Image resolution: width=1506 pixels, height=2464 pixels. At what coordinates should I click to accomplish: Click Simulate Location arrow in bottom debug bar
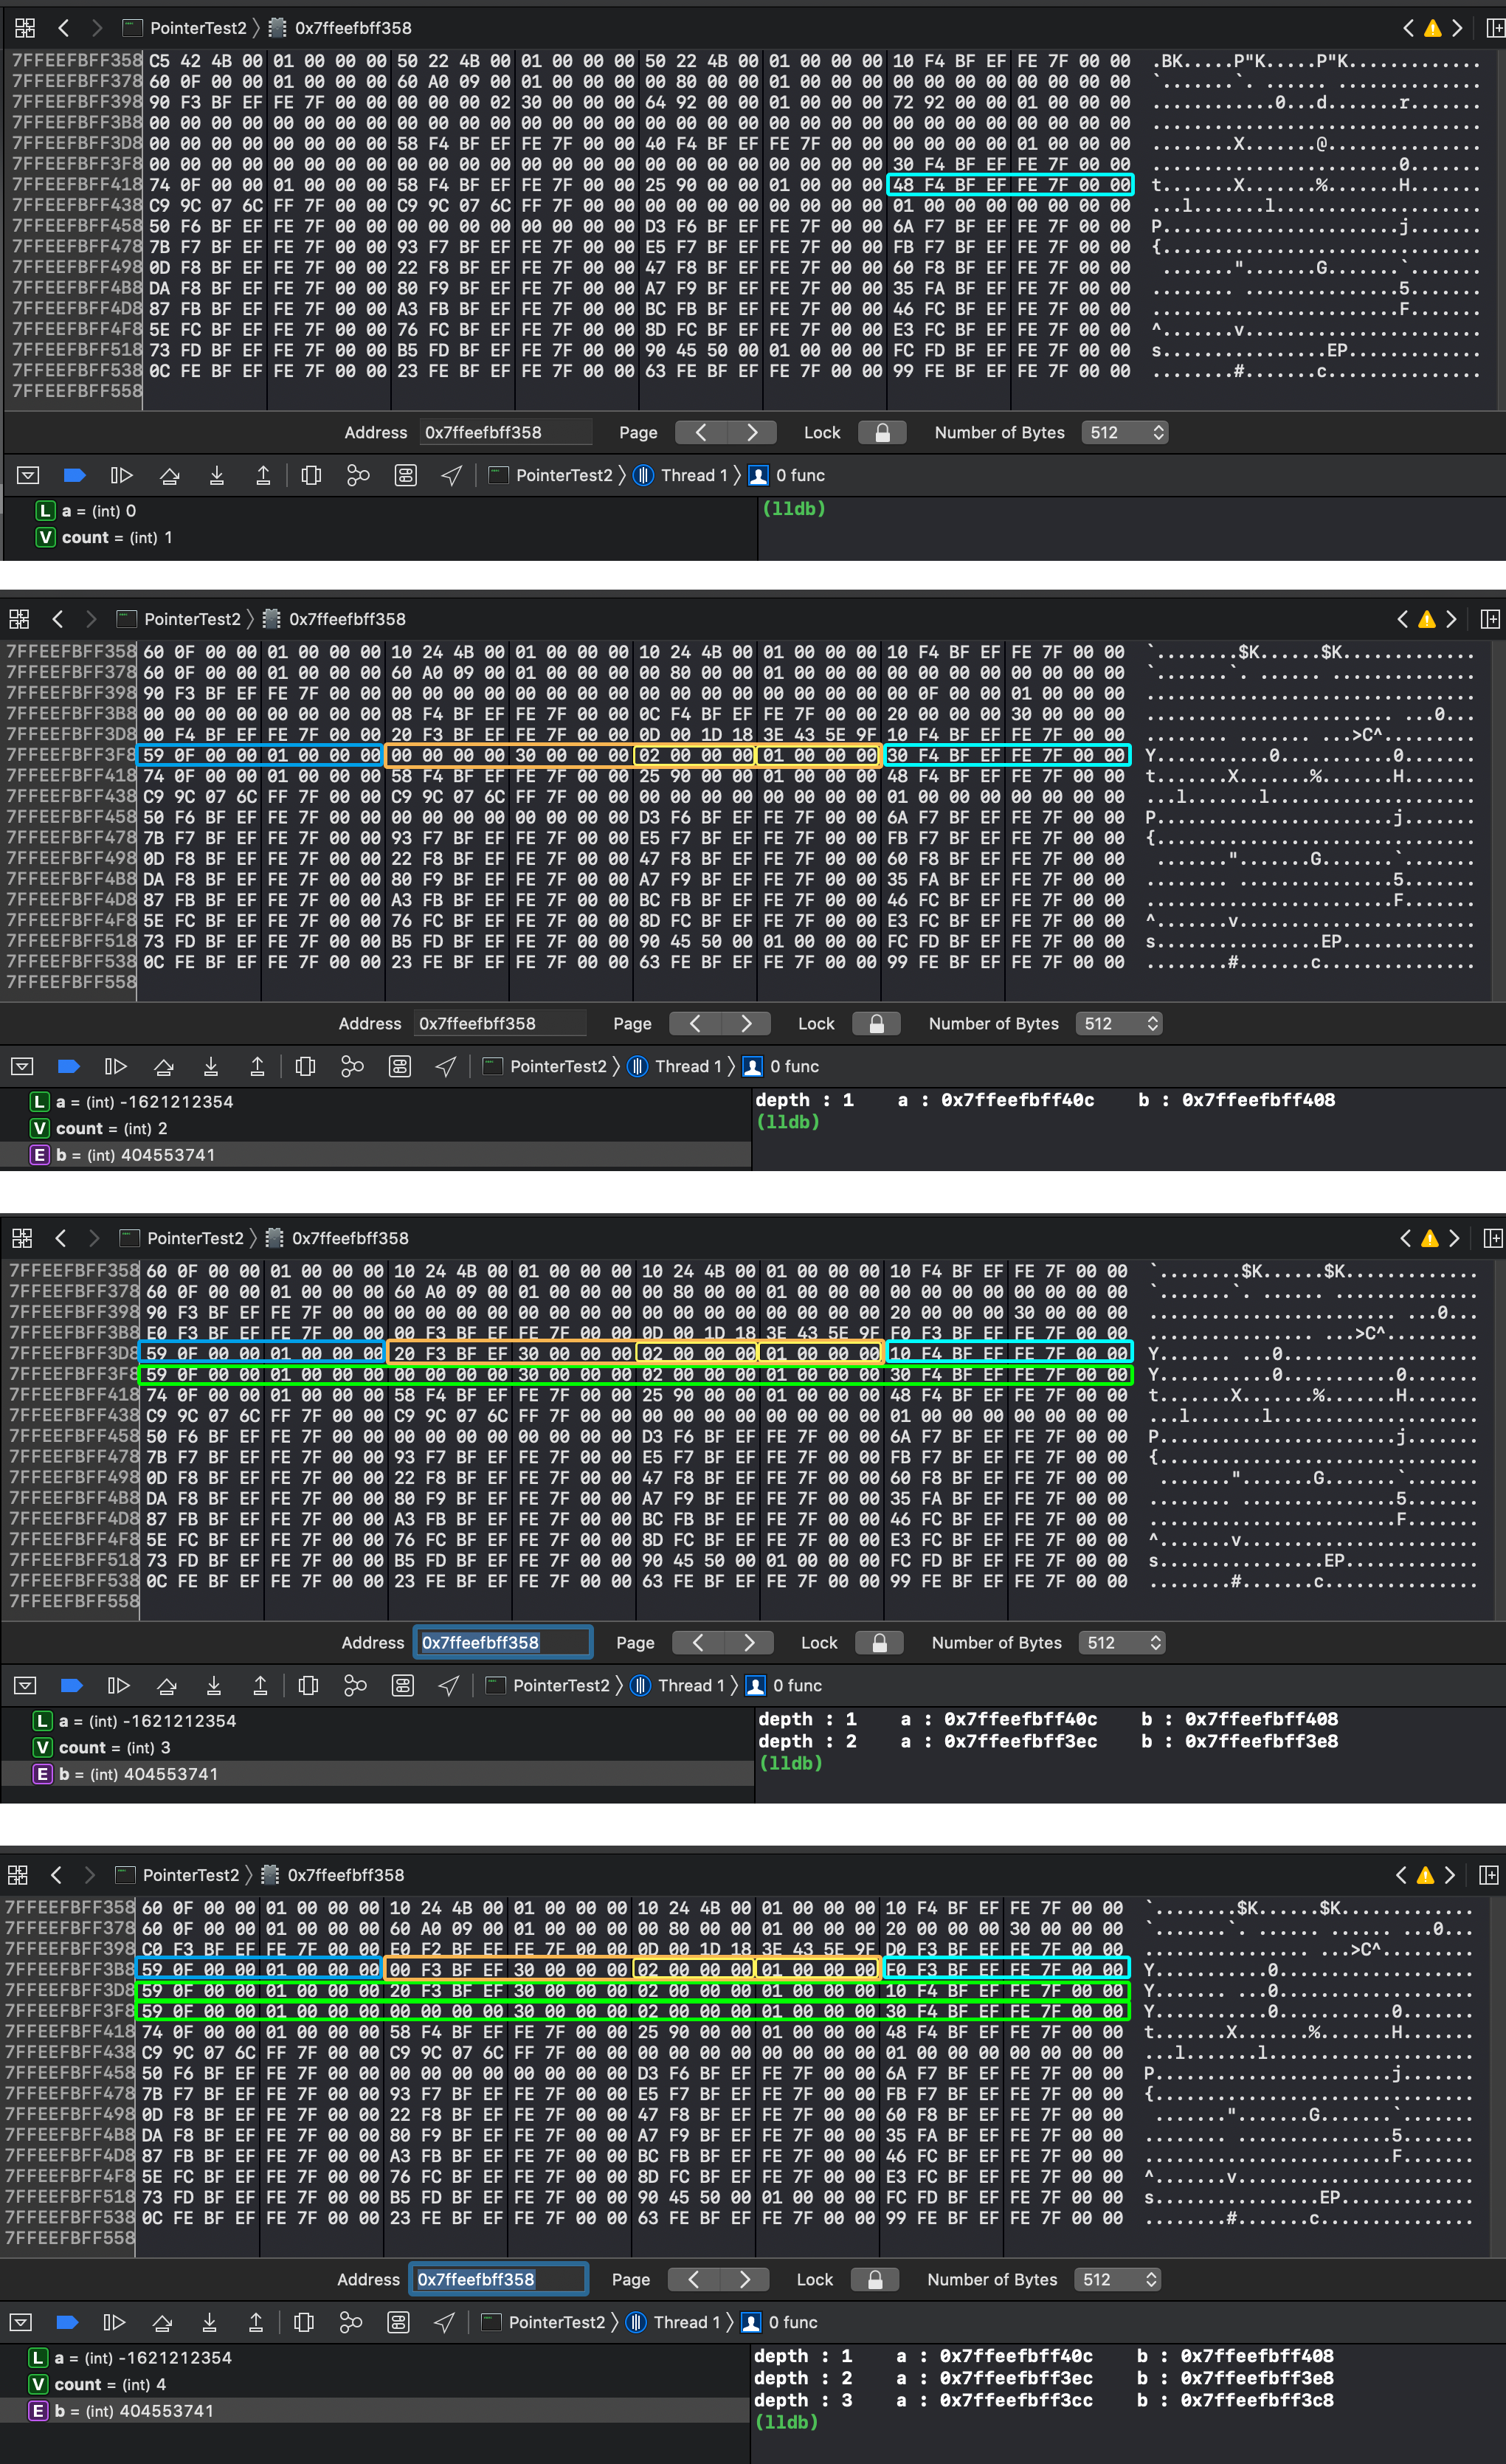click(x=445, y=2322)
